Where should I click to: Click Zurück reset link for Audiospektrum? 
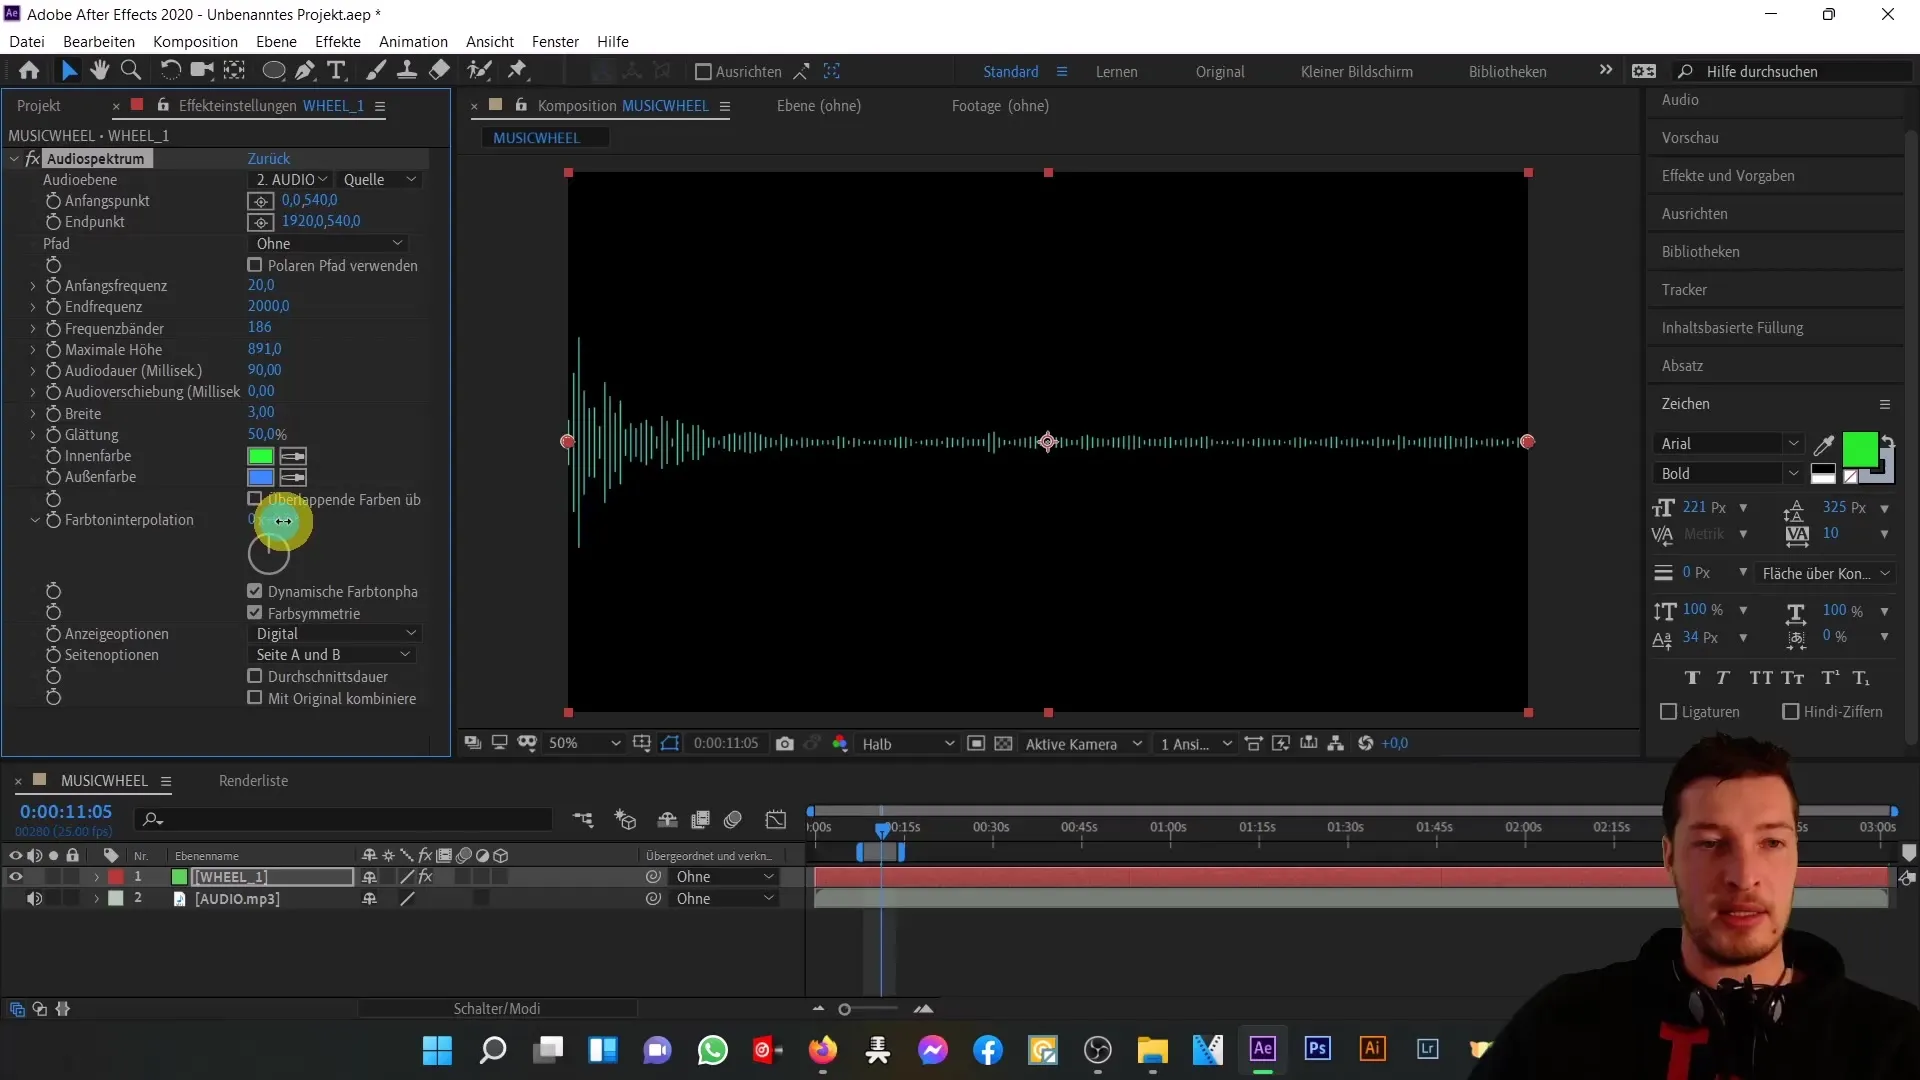click(269, 159)
